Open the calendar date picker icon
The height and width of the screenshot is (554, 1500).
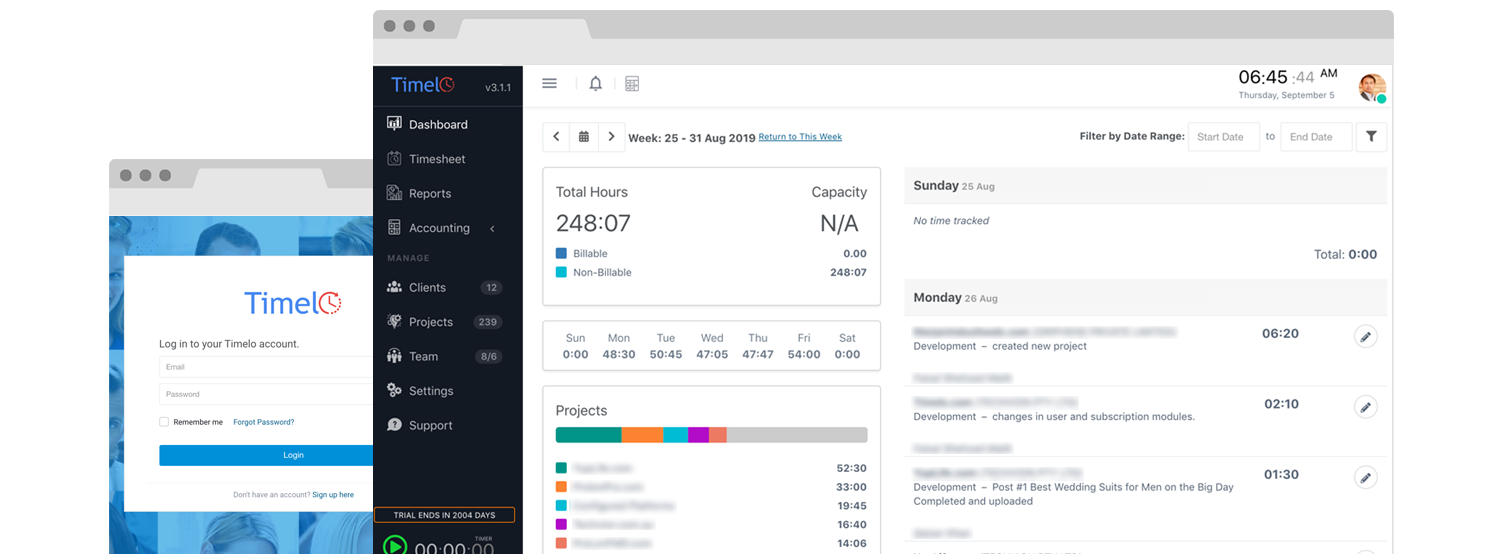[584, 137]
